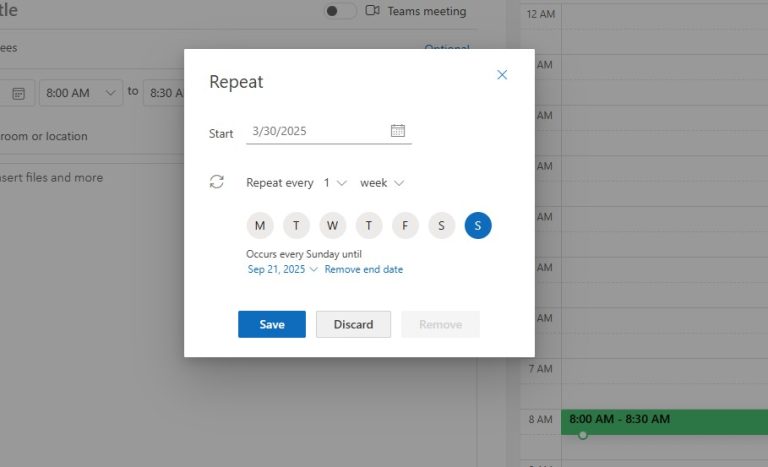Toggle Thursday in repeat days
This screenshot has height=467, width=768.
coord(369,225)
